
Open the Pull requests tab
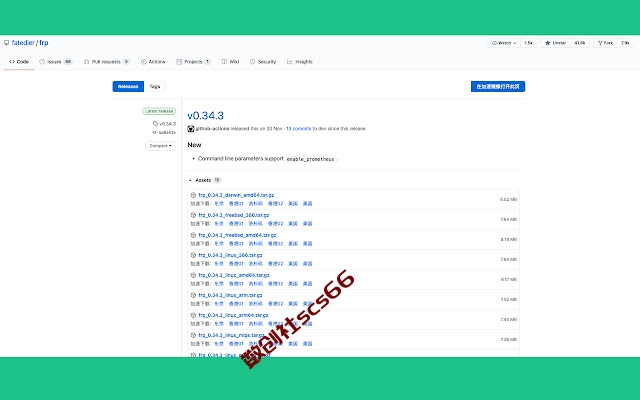[107, 62]
